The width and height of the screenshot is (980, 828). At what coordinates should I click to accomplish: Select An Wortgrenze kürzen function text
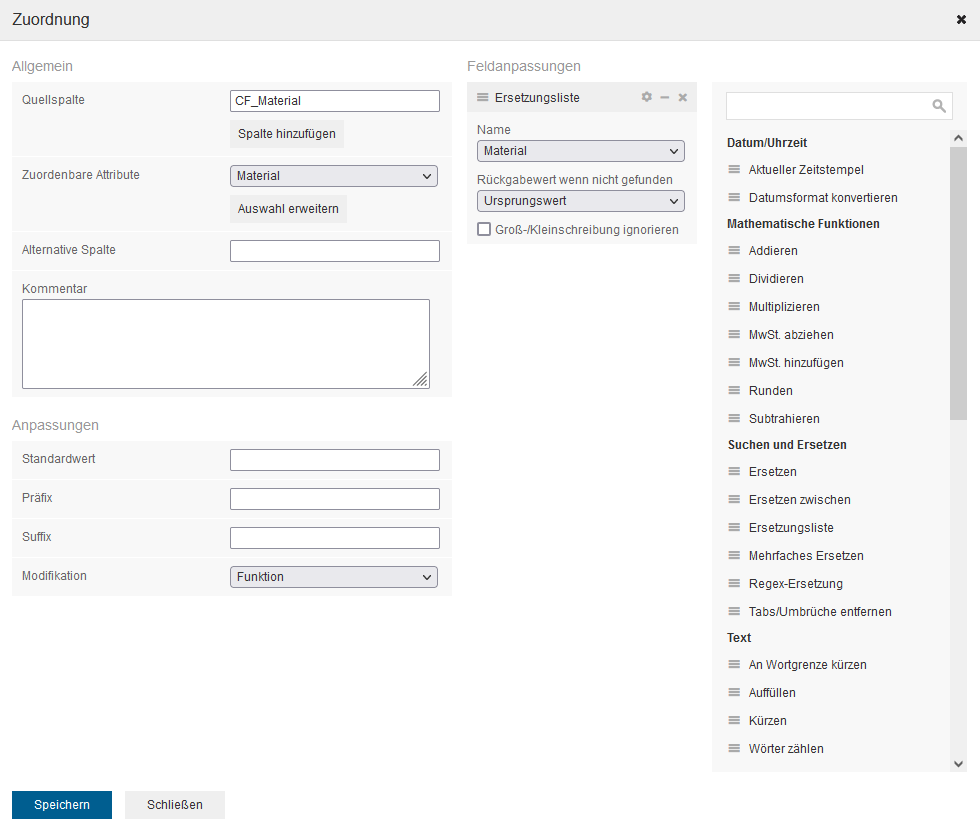coord(808,665)
